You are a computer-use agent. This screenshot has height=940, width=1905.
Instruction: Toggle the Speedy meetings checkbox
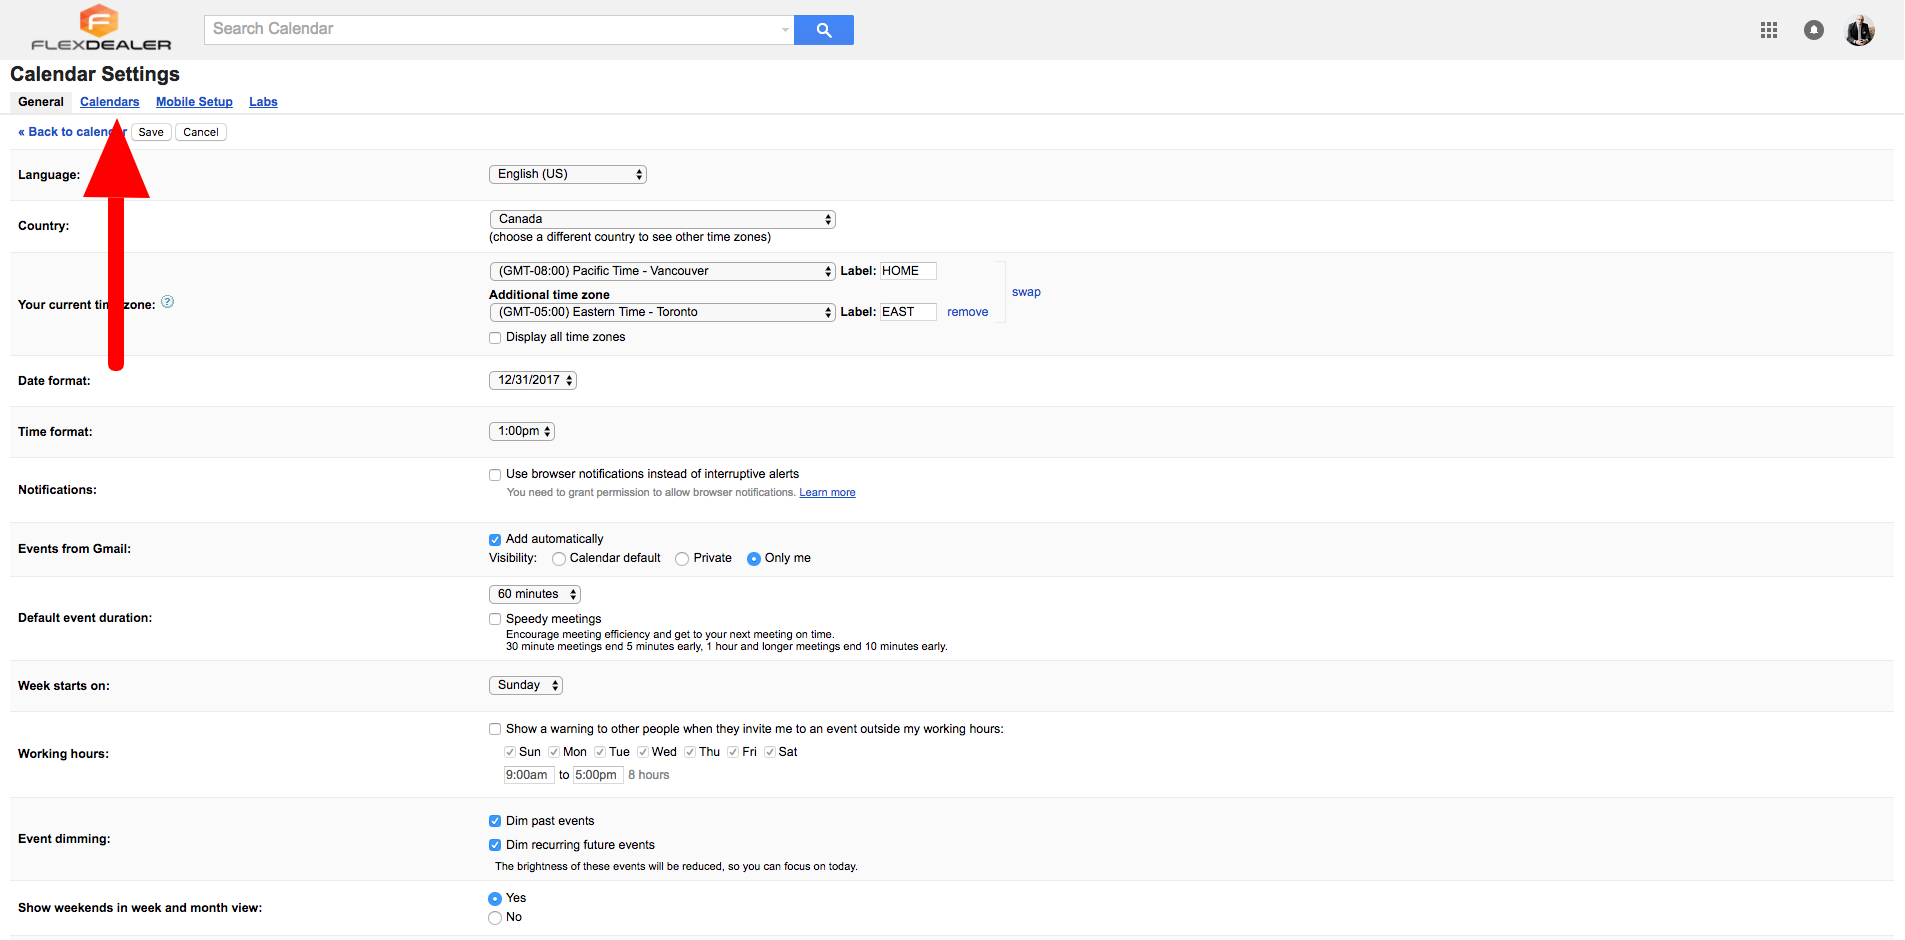pyautogui.click(x=495, y=619)
